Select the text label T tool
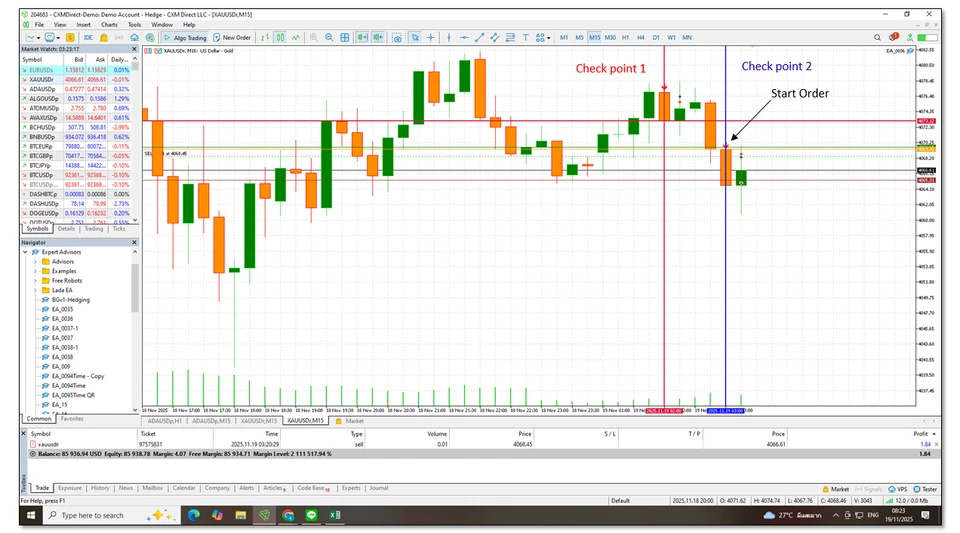Viewport: 960px width, 533px height. coord(525,37)
